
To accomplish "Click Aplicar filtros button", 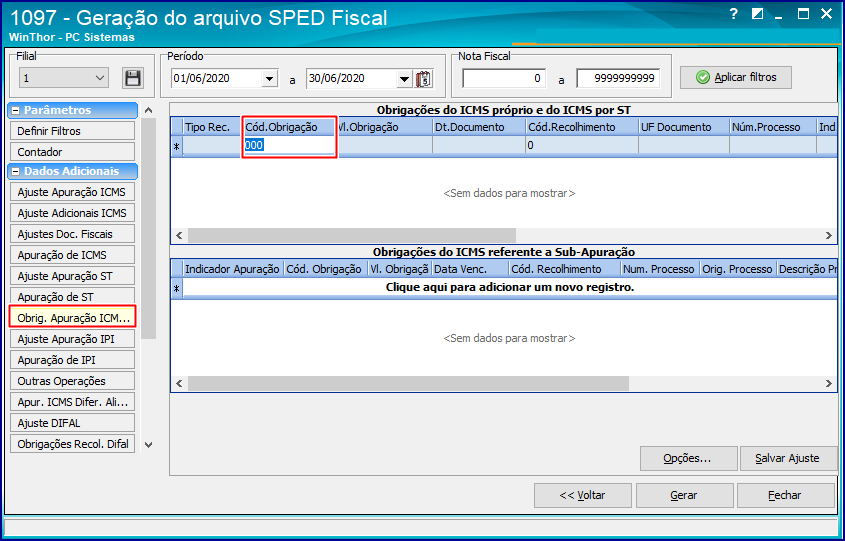I will pyautogui.click(x=736, y=78).
